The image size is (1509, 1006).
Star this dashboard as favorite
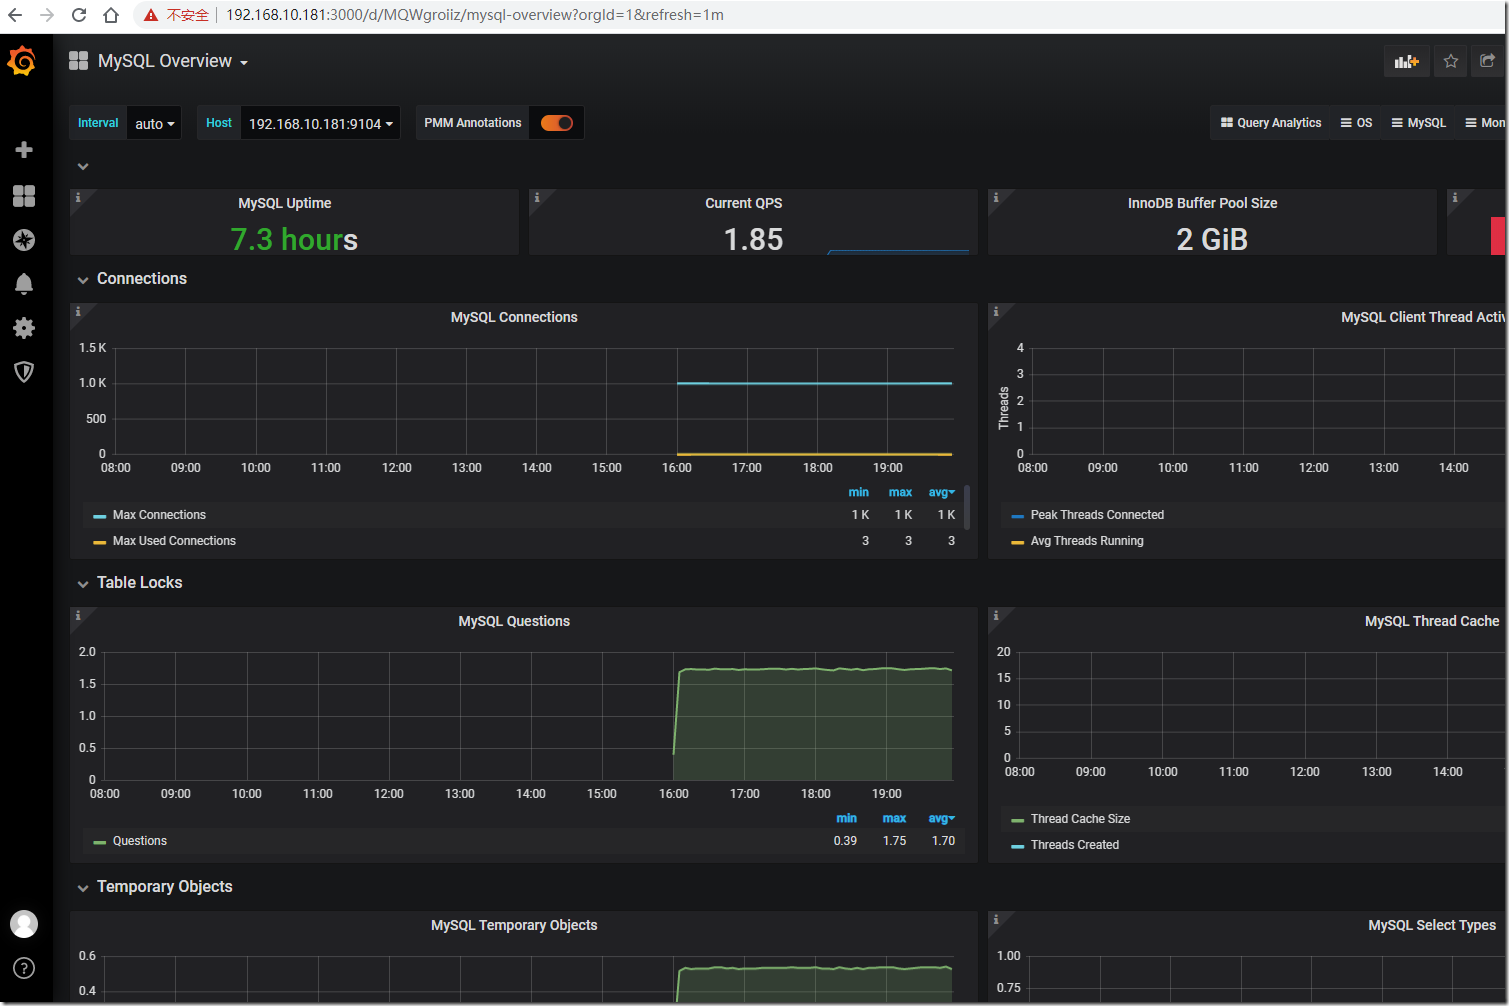click(1451, 61)
